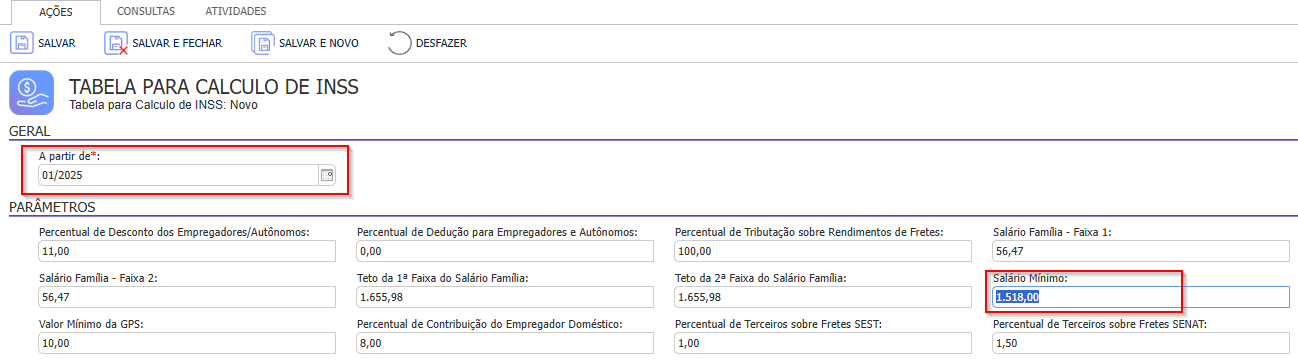1298x362 pixels.
Task: Click the Teto da 1ª Faixa field
Action: (504, 297)
